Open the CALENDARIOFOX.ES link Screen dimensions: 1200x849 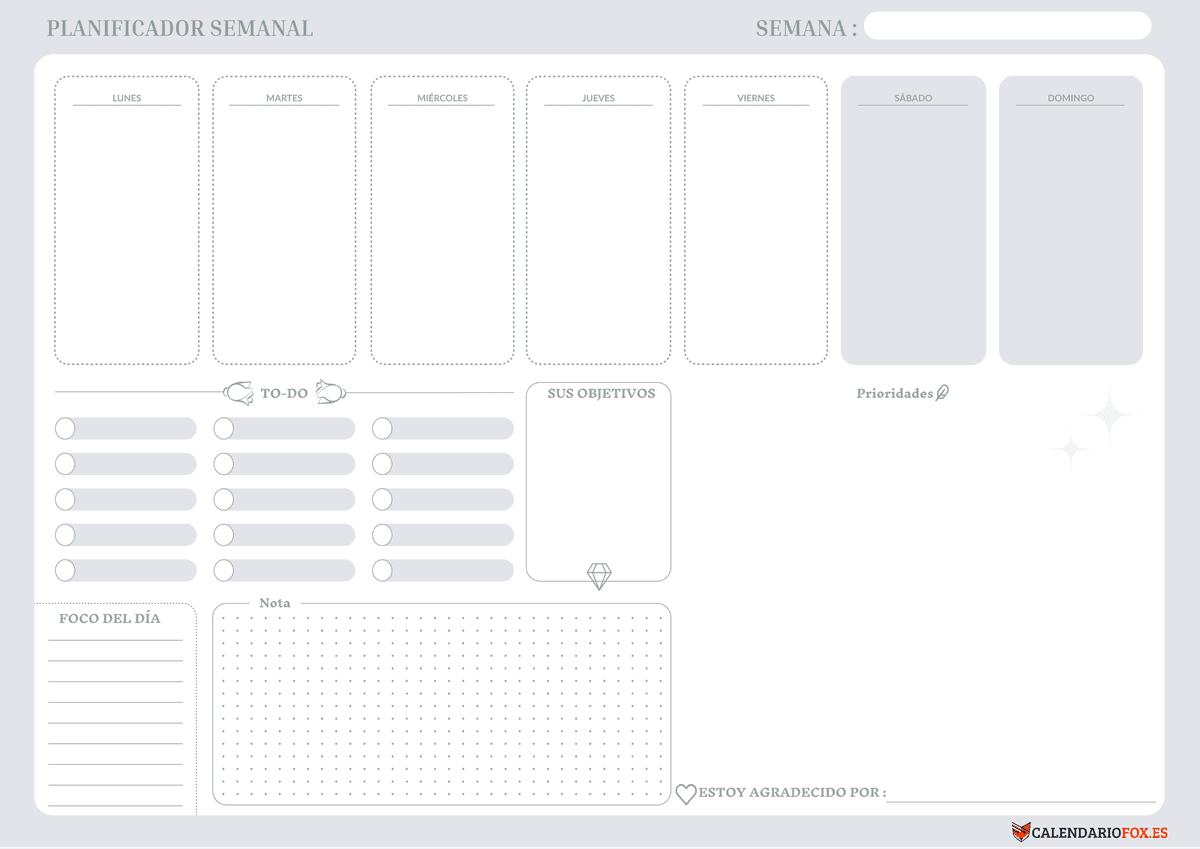[1099, 832]
